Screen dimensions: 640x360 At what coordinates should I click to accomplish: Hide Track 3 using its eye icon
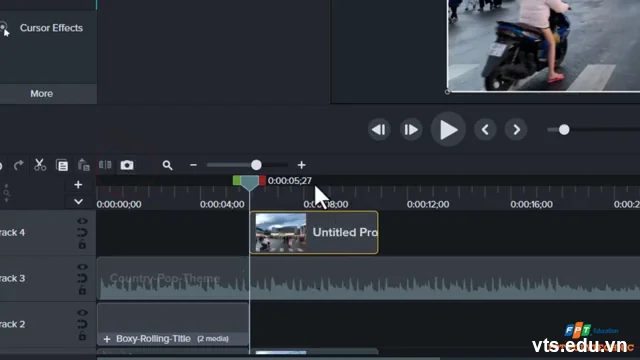82,267
